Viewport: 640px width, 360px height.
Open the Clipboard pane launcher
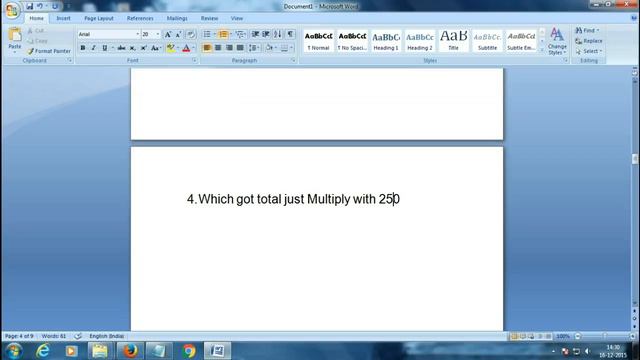coord(70,60)
